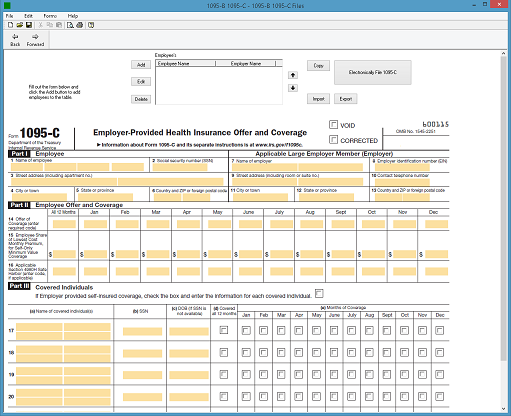The image size is (511, 416).
Task: Click employee City or town field
Action: (39, 197)
